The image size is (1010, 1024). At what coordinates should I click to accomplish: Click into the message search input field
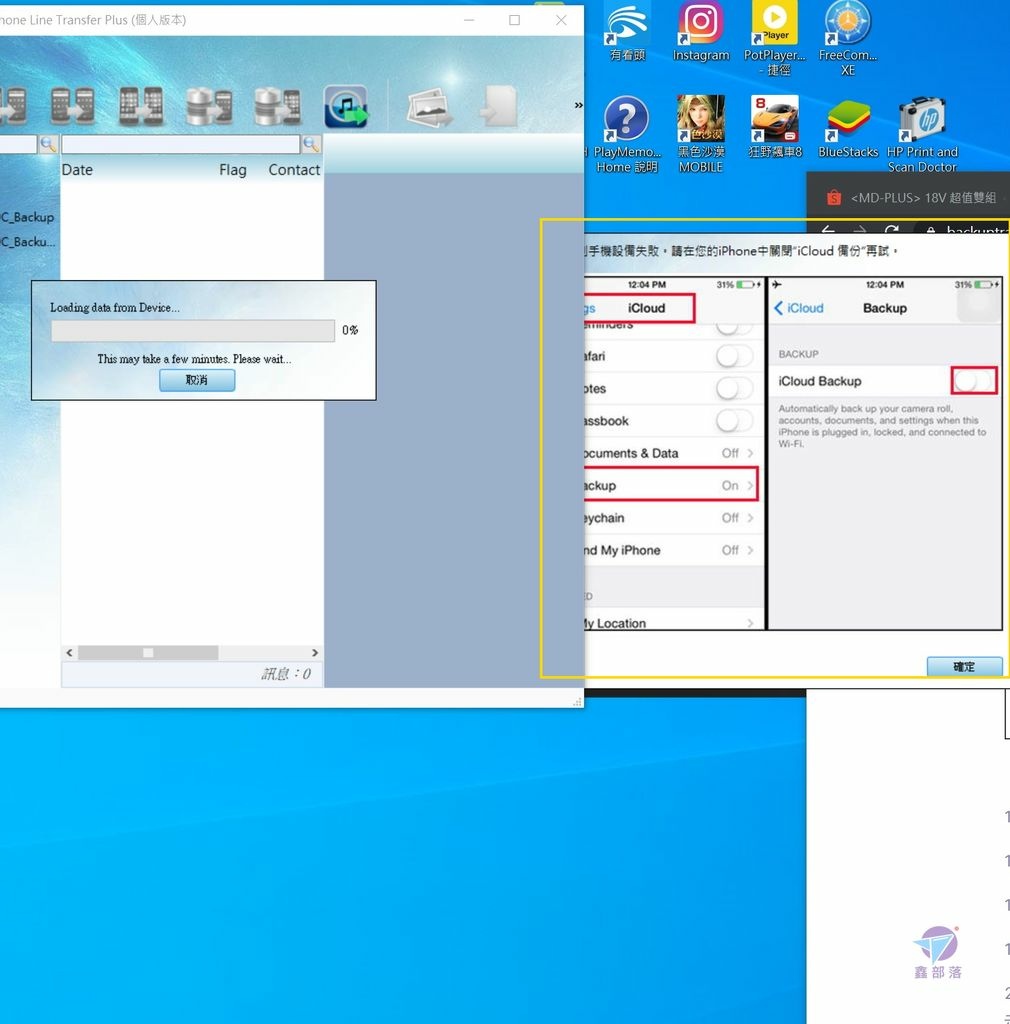[x=181, y=144]
